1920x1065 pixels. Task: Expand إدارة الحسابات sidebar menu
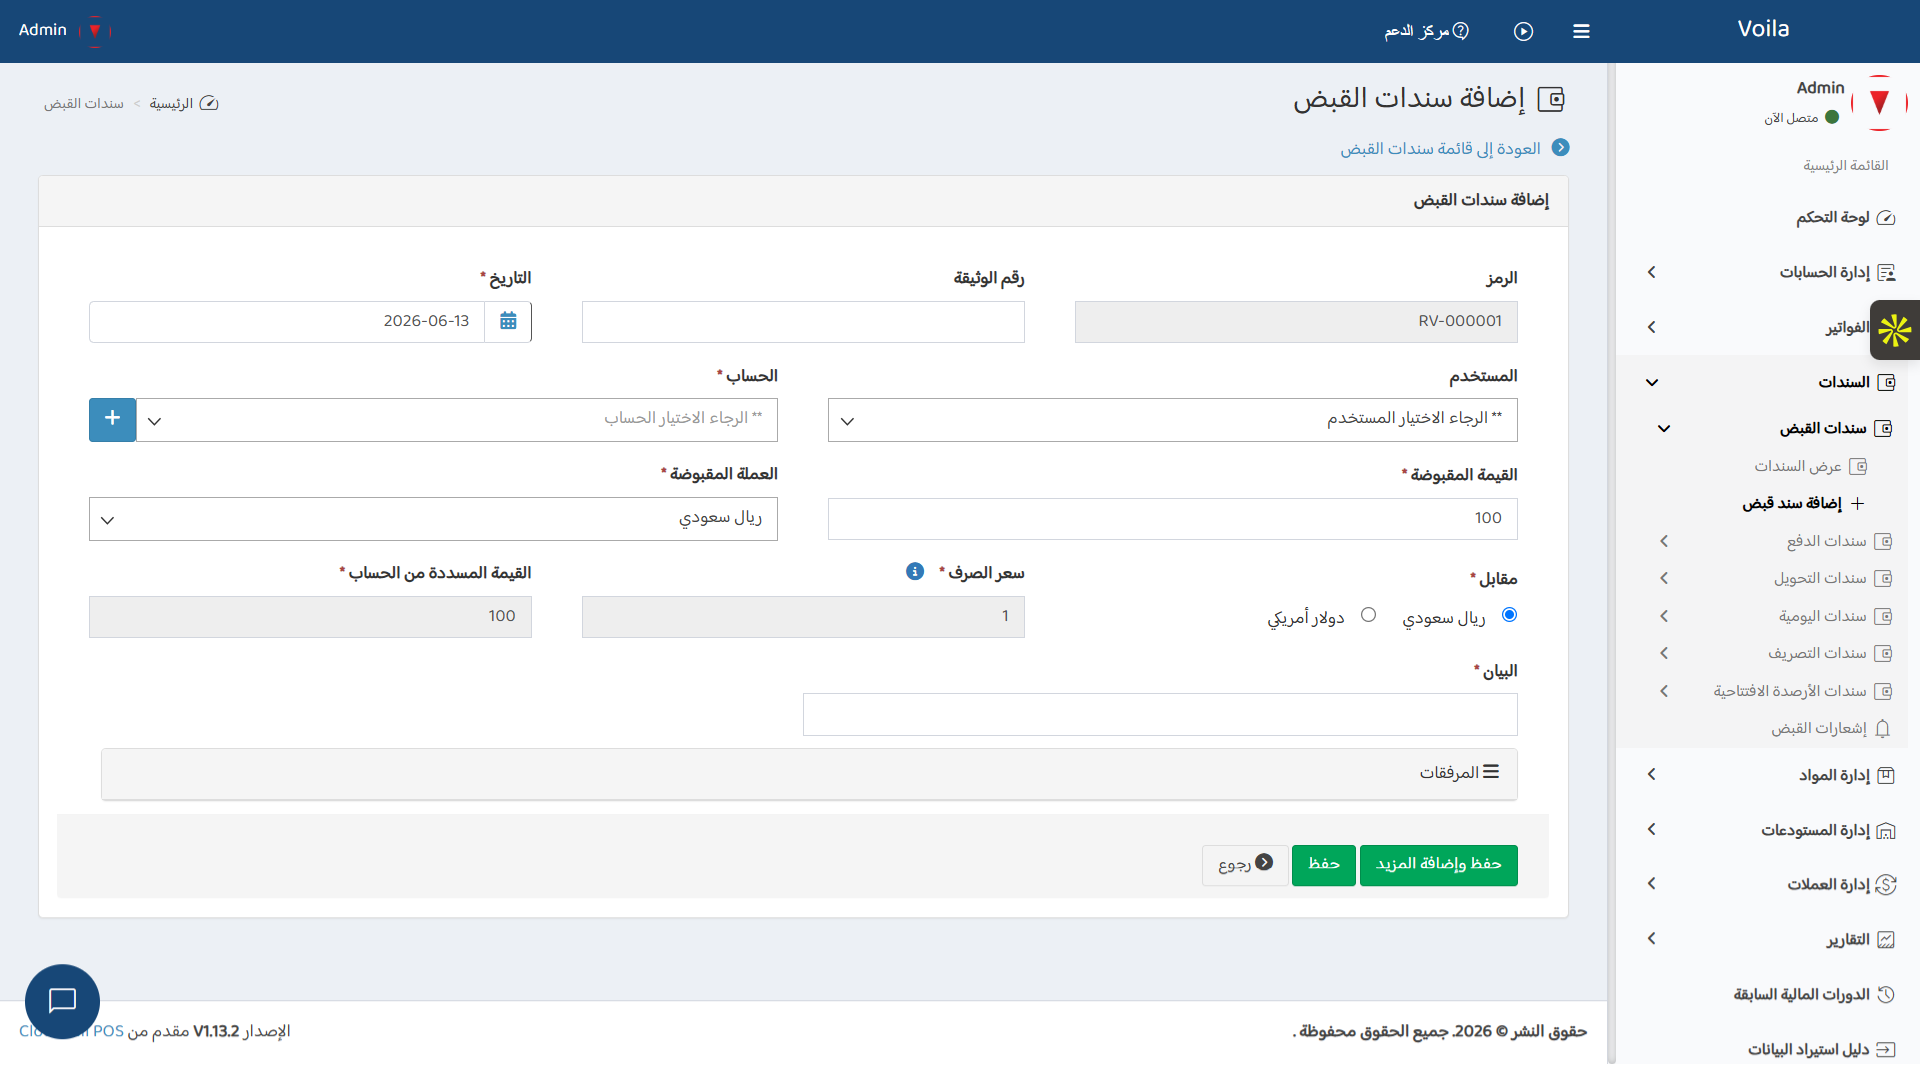[1770, 272]
